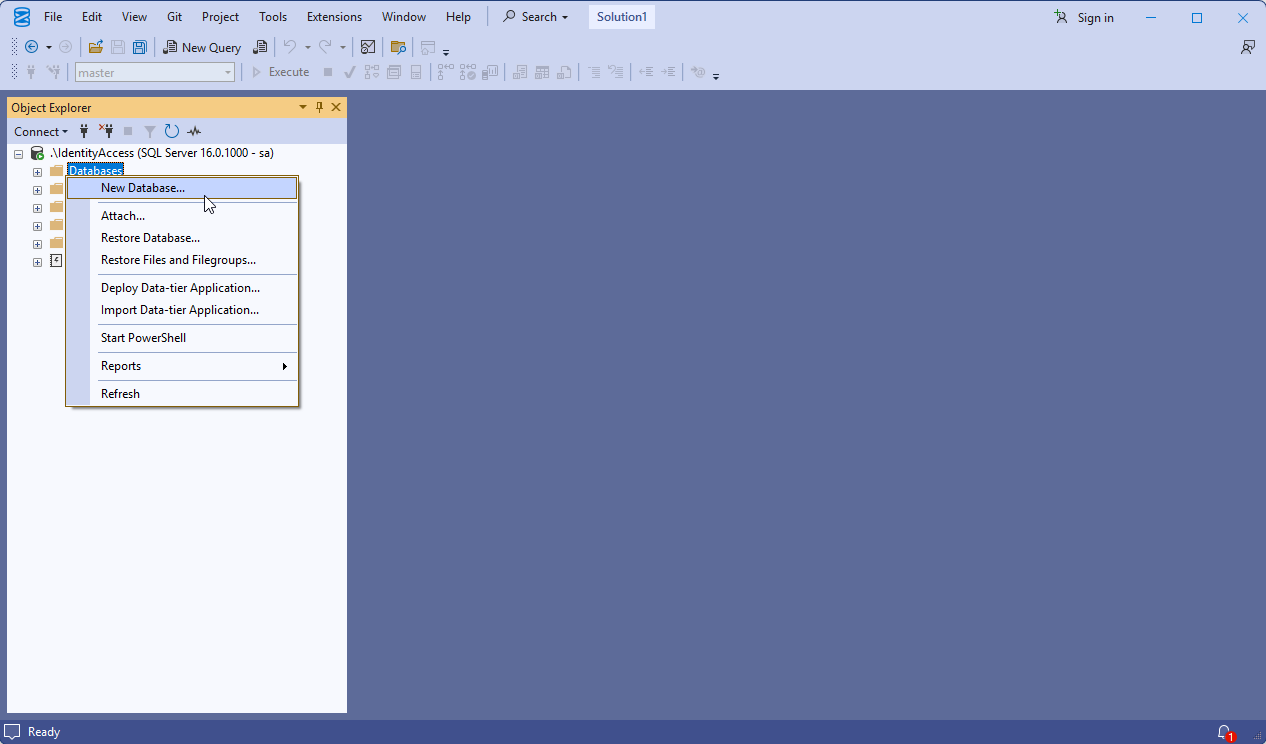This screenshot has width=1266, height=744.
Task: Click the Decrease Indent icon
Action: pos(646,72)
